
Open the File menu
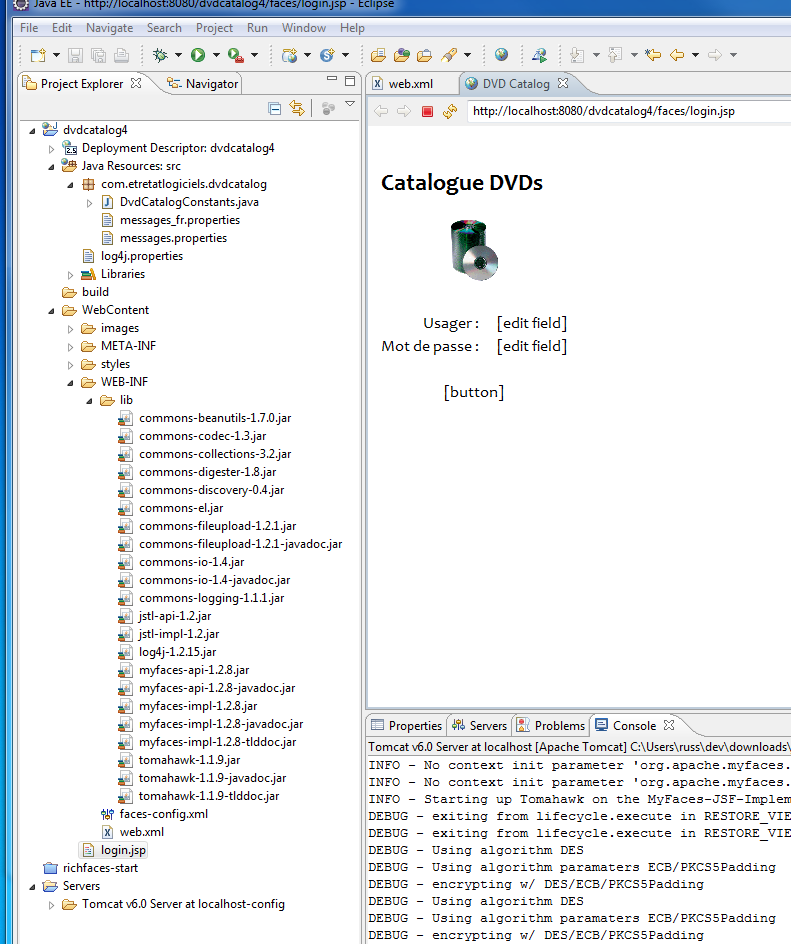[x=29, y=28]
